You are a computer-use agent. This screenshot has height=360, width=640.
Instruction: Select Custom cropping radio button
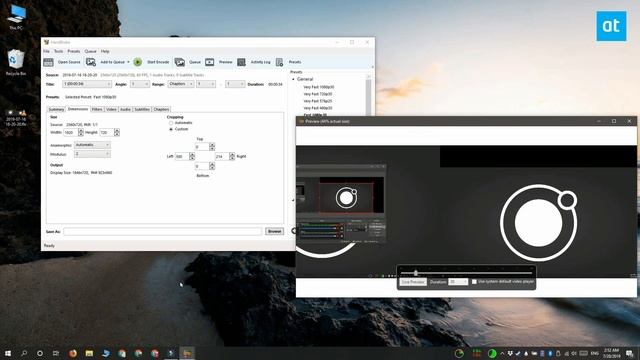[x=171, y=129]
